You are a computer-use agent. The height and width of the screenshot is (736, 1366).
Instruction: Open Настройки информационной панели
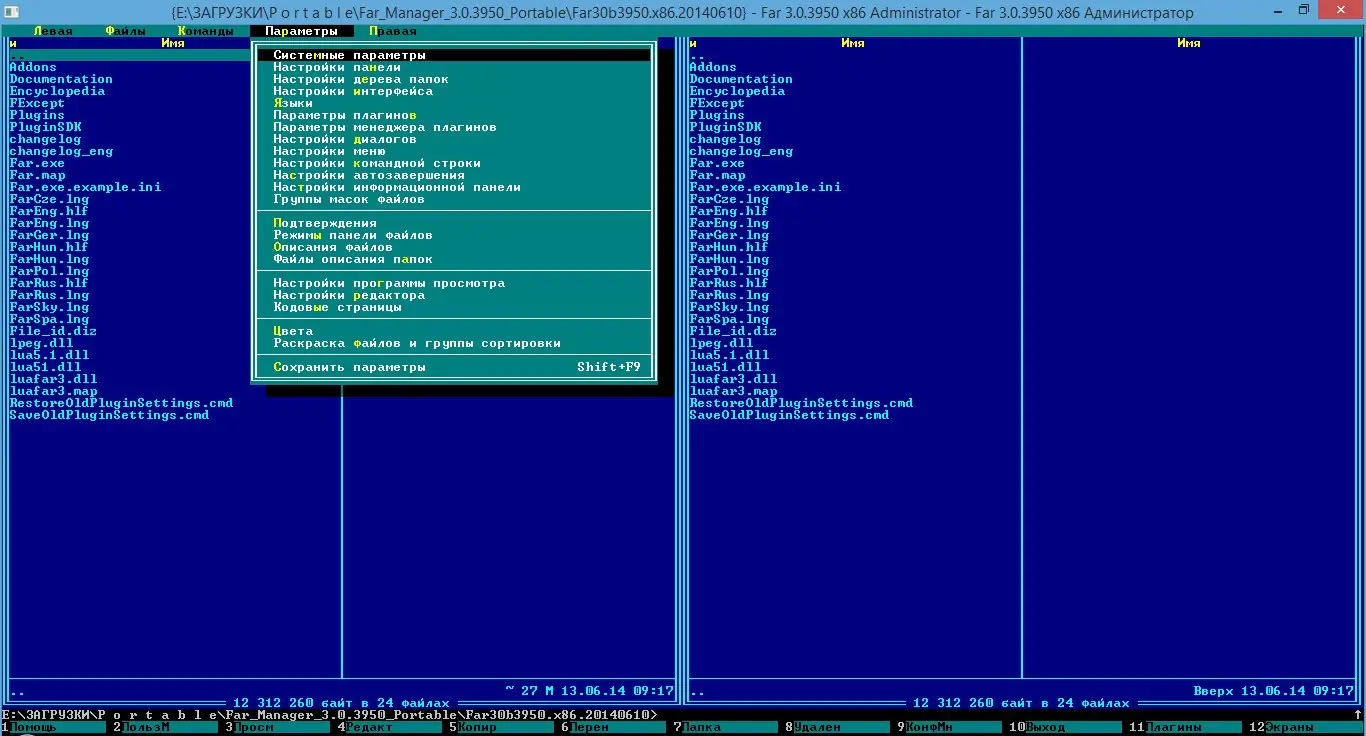(453, 187)
